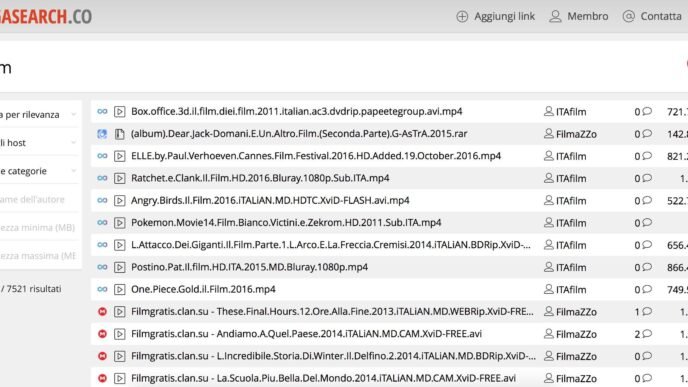Click the Aggiungi link plus icon
Viewport: 688px width, 387px height.
(462, 17)
